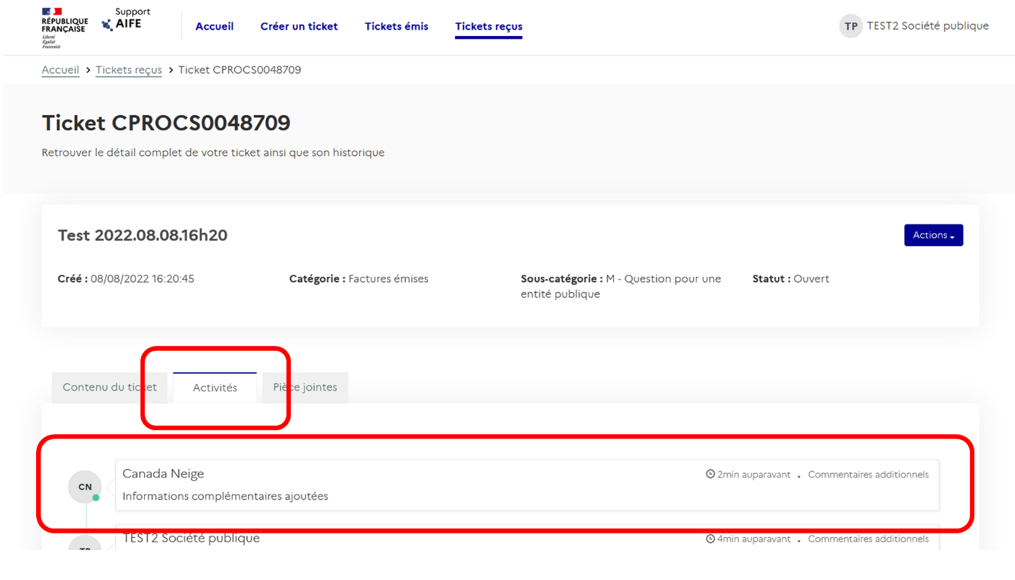This screenshot has width=1015, height=580.
Task: Switch to the Contenu du ticket tab
Action: pyautogui.click(x=109, y=388)
